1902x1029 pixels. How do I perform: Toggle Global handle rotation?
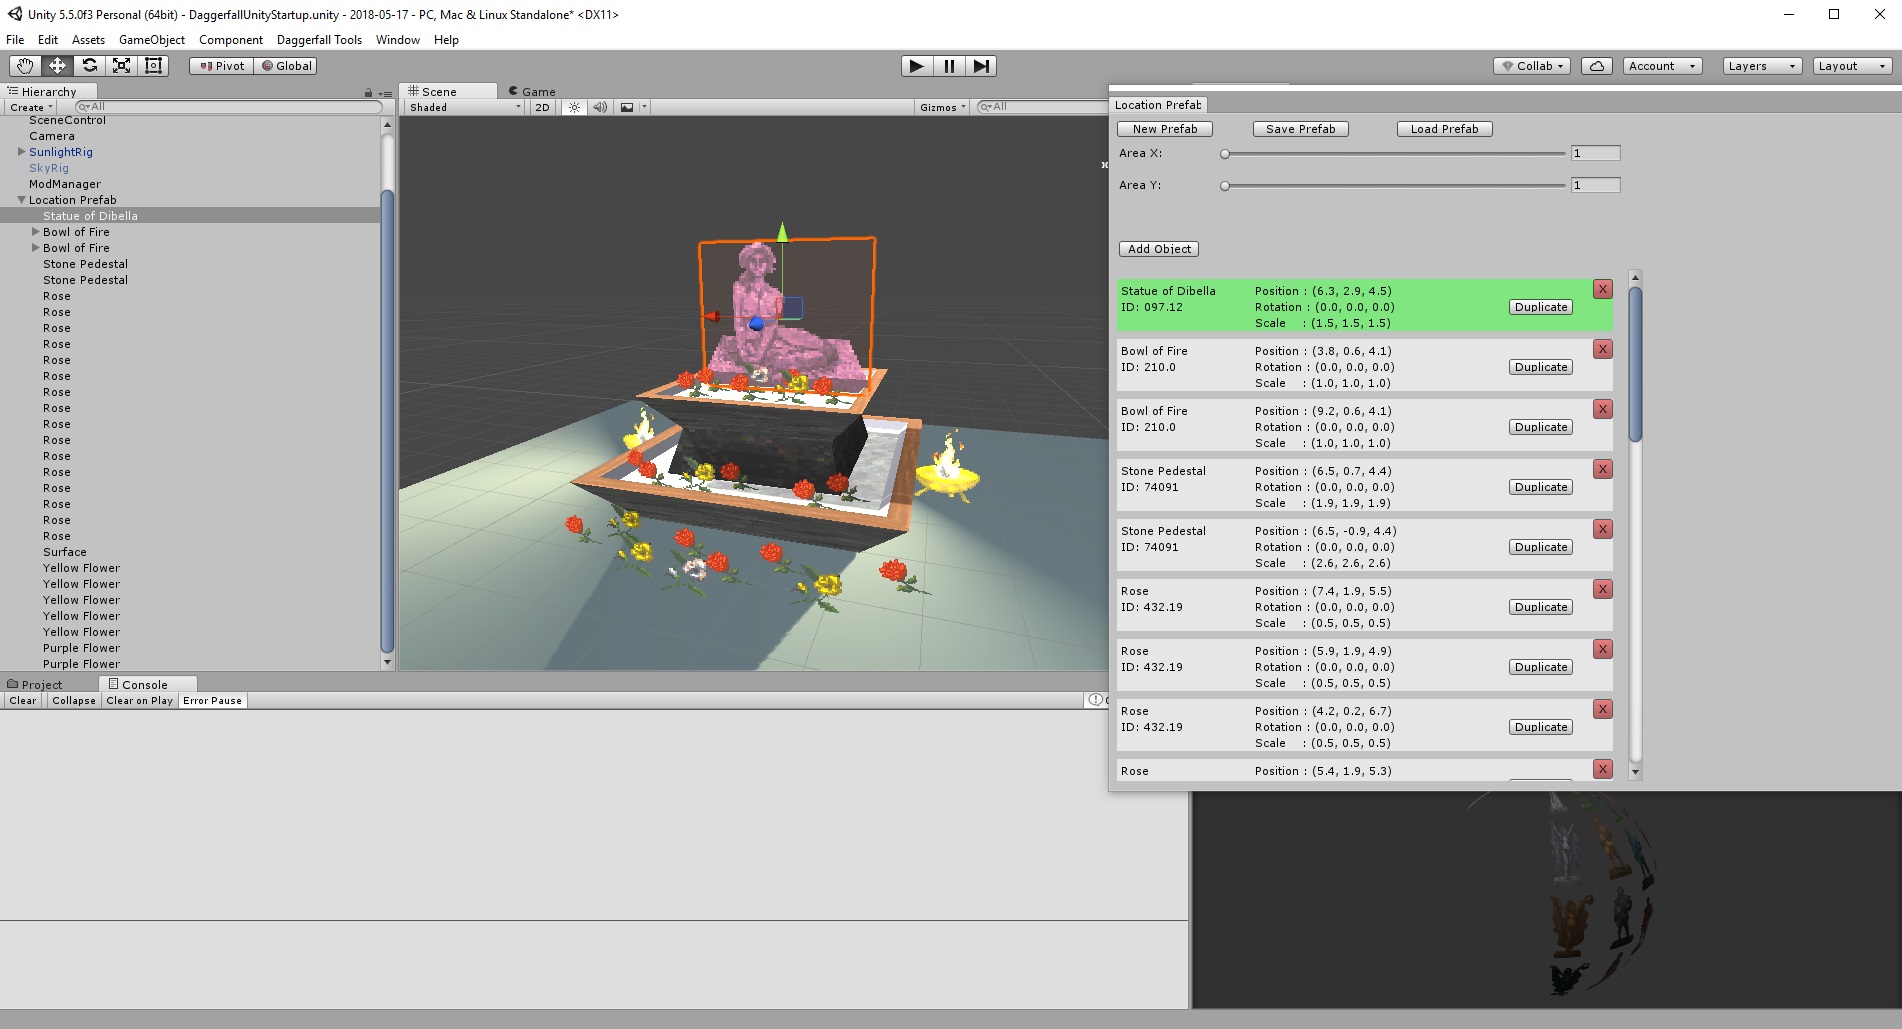(286, 66)
